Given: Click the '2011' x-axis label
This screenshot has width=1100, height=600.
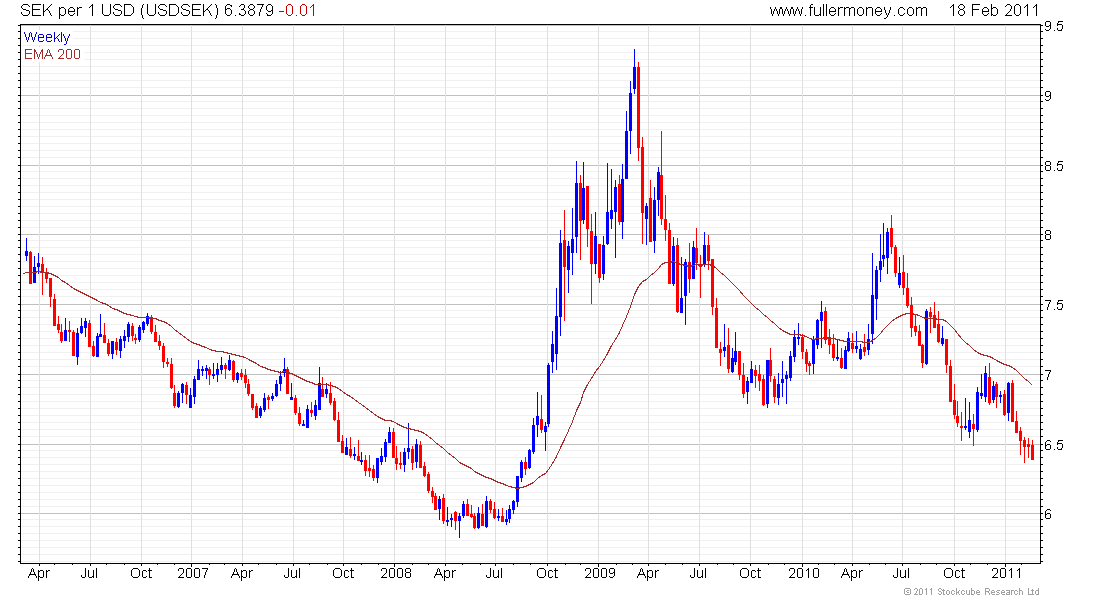Looking at the screenshot, I should click(x=1006, y=573).
